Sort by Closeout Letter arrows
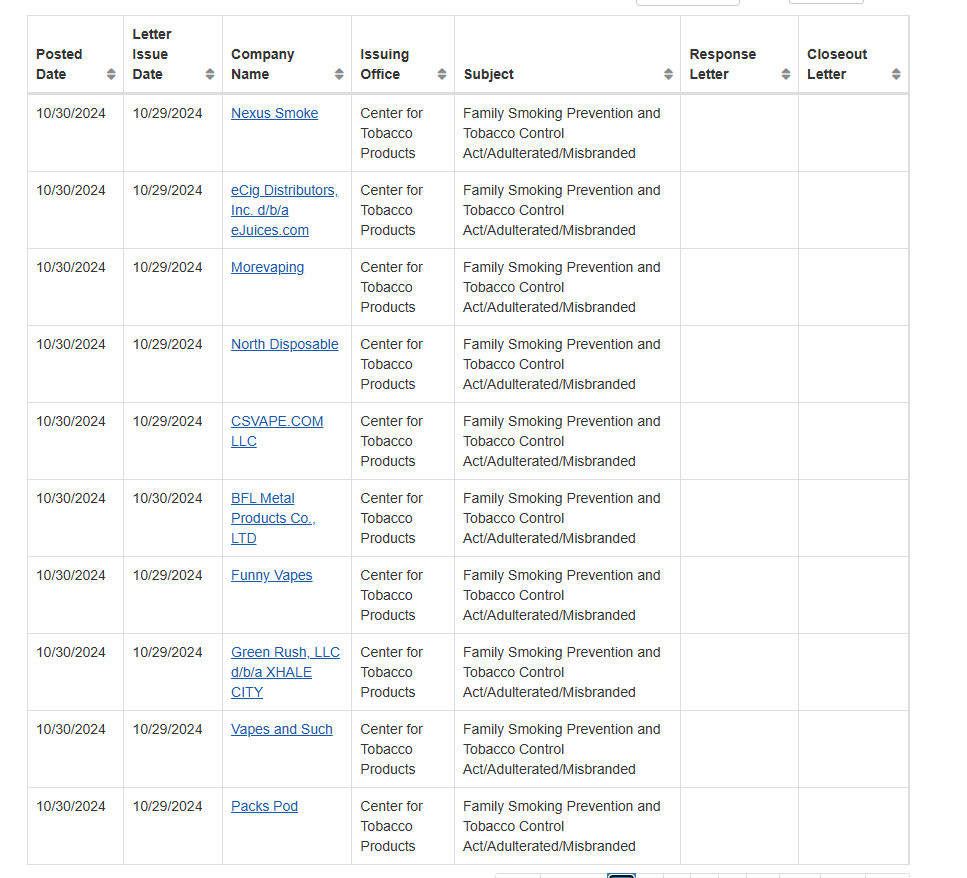 coord(896,74)
